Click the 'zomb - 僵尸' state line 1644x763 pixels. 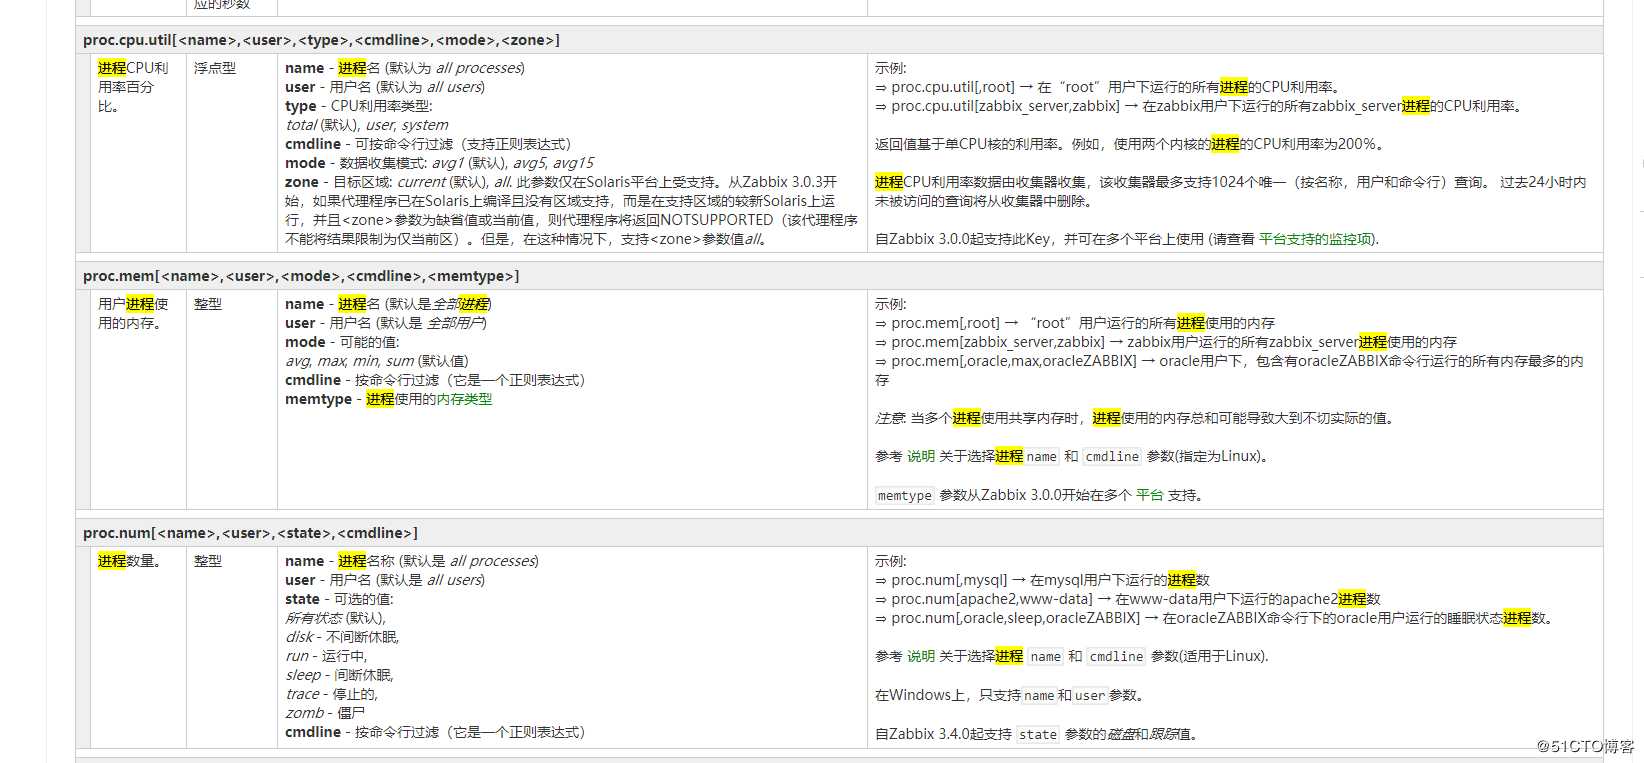tap(325, 713)
